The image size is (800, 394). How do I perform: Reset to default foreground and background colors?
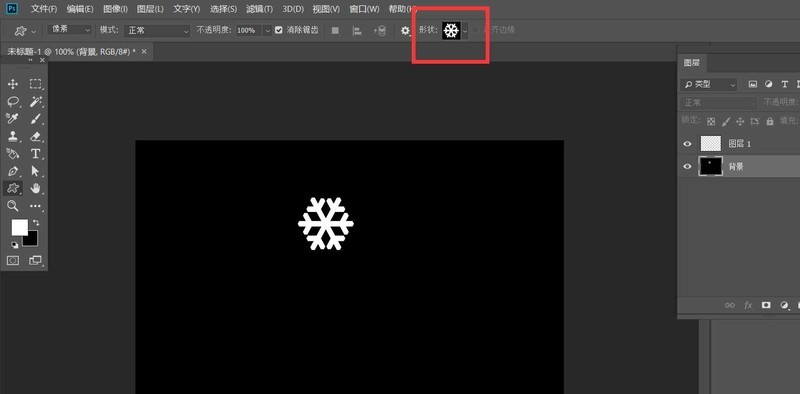(15, 245)
